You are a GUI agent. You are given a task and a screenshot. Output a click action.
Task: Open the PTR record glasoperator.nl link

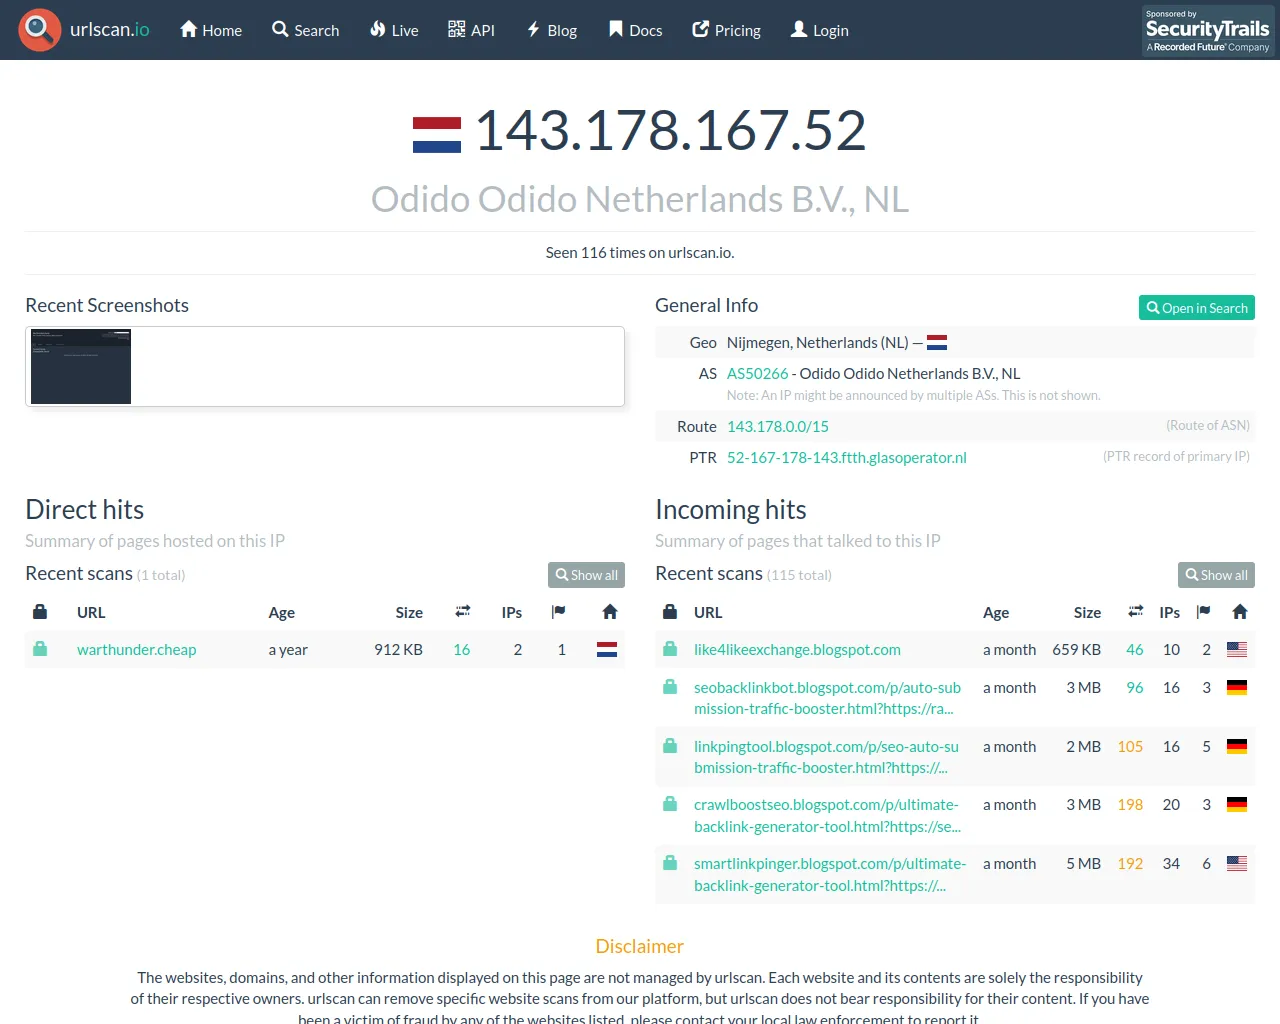(x=847, y=457)
